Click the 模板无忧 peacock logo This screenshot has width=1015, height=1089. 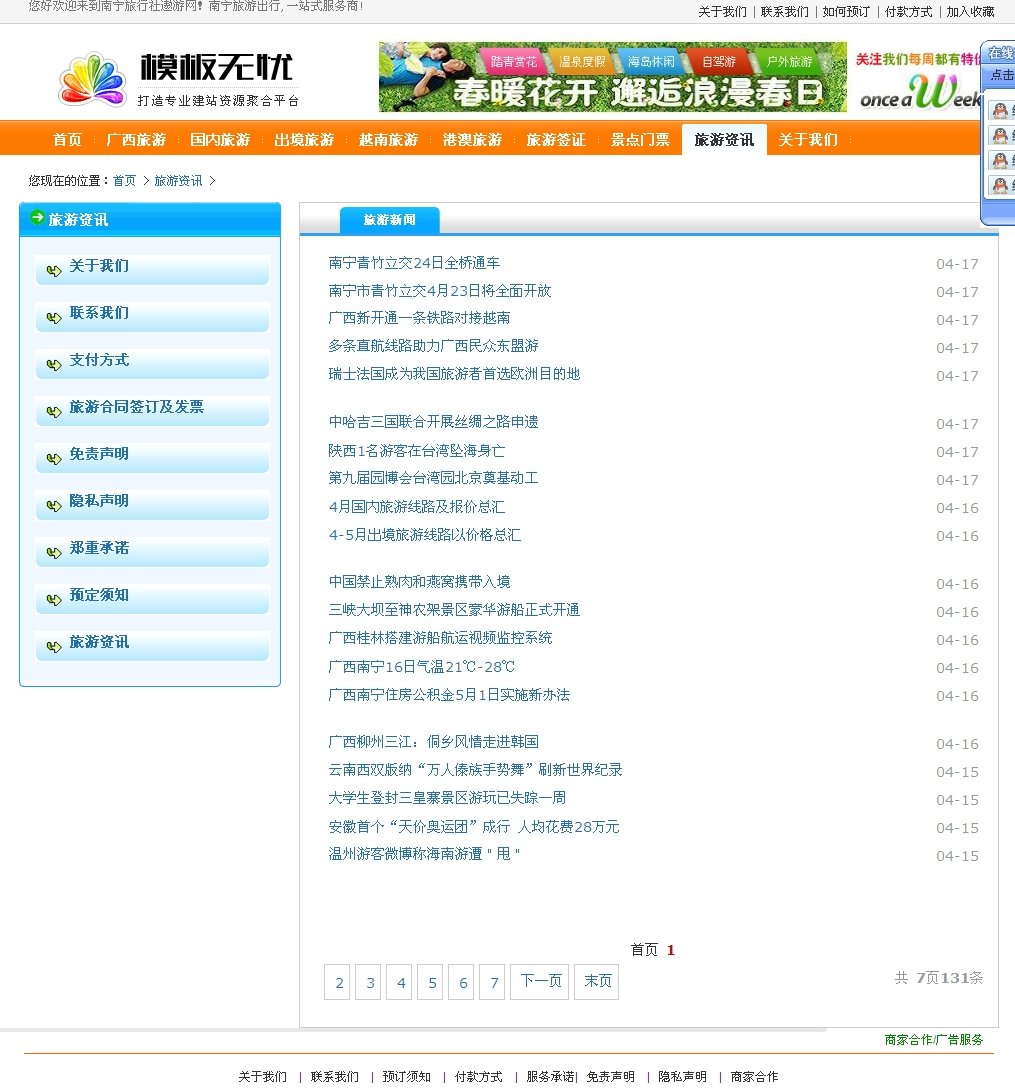point(93,79)
